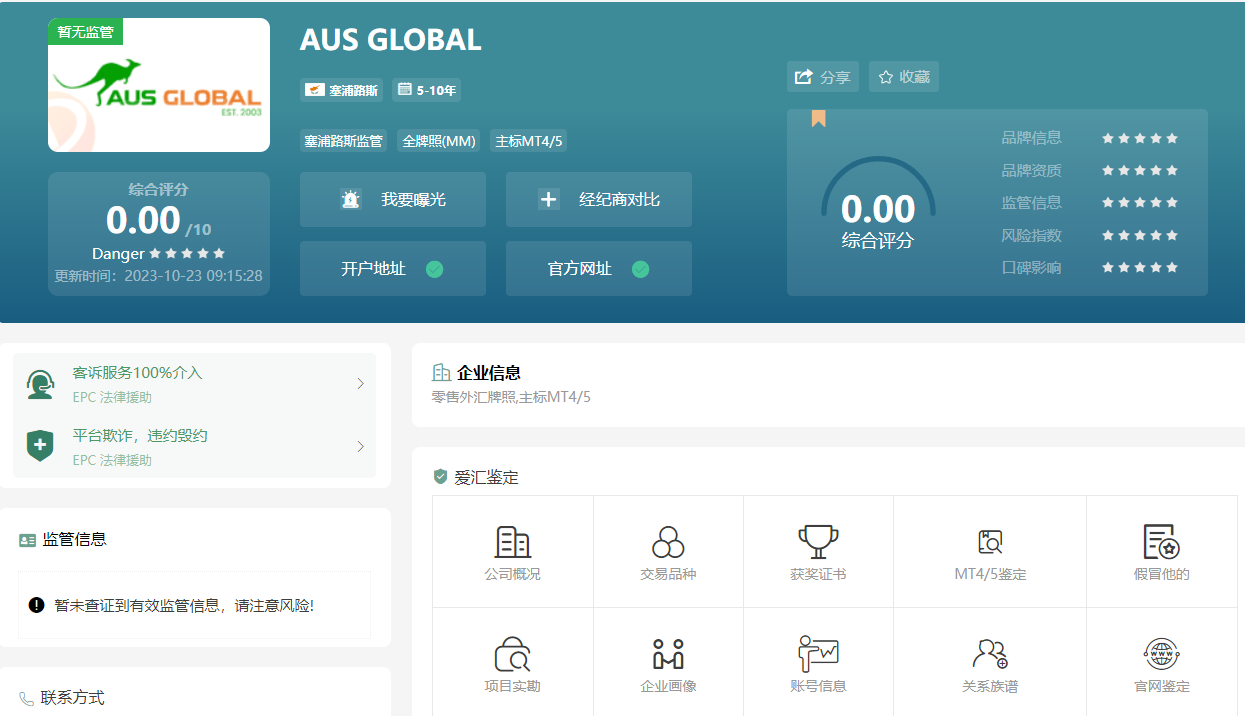Open the 假冒他的 counterfeit icon
The height and width of the screenshot is (716, 1245).
(1161, 543)
